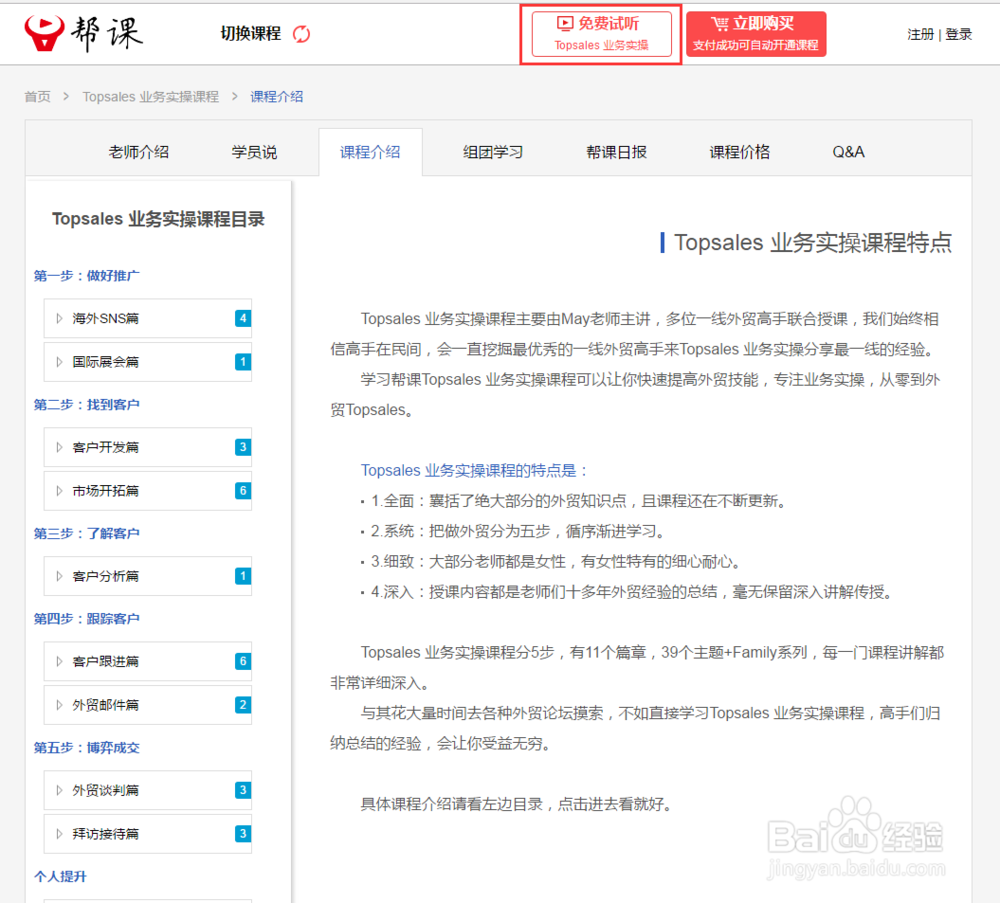
Task: Expand the 海外SNS篇 chapter arrow
Action: click(59, 318)
